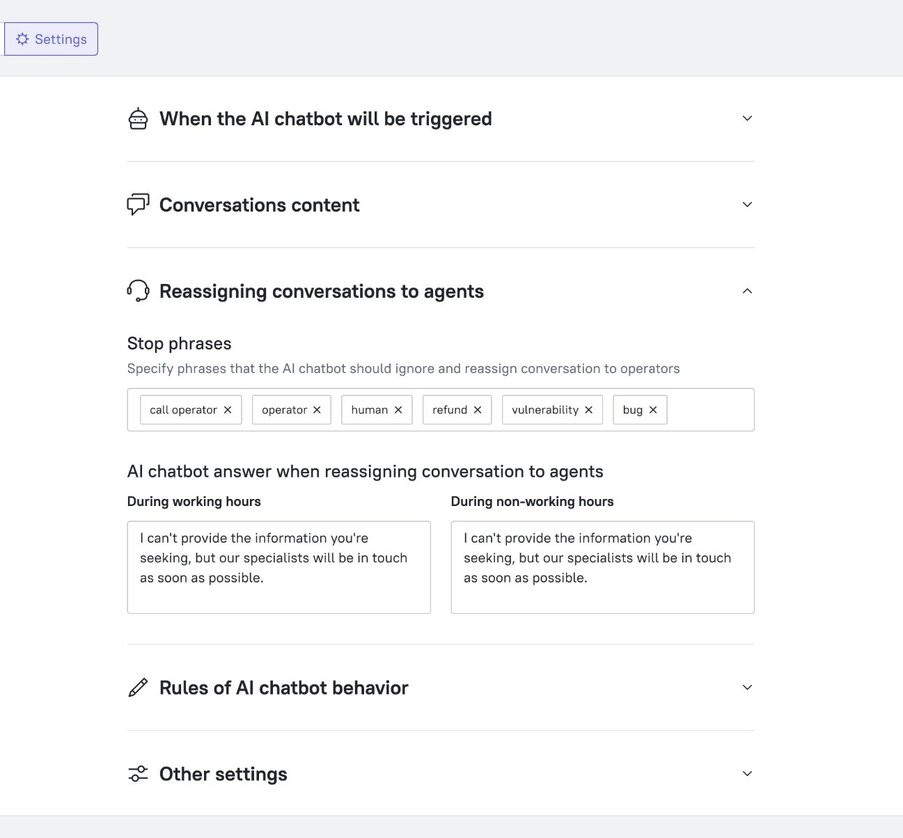Collapse the Reassigning conversations to agents section
This screenshot has height=838, width=903.
(x=747, y=291)
